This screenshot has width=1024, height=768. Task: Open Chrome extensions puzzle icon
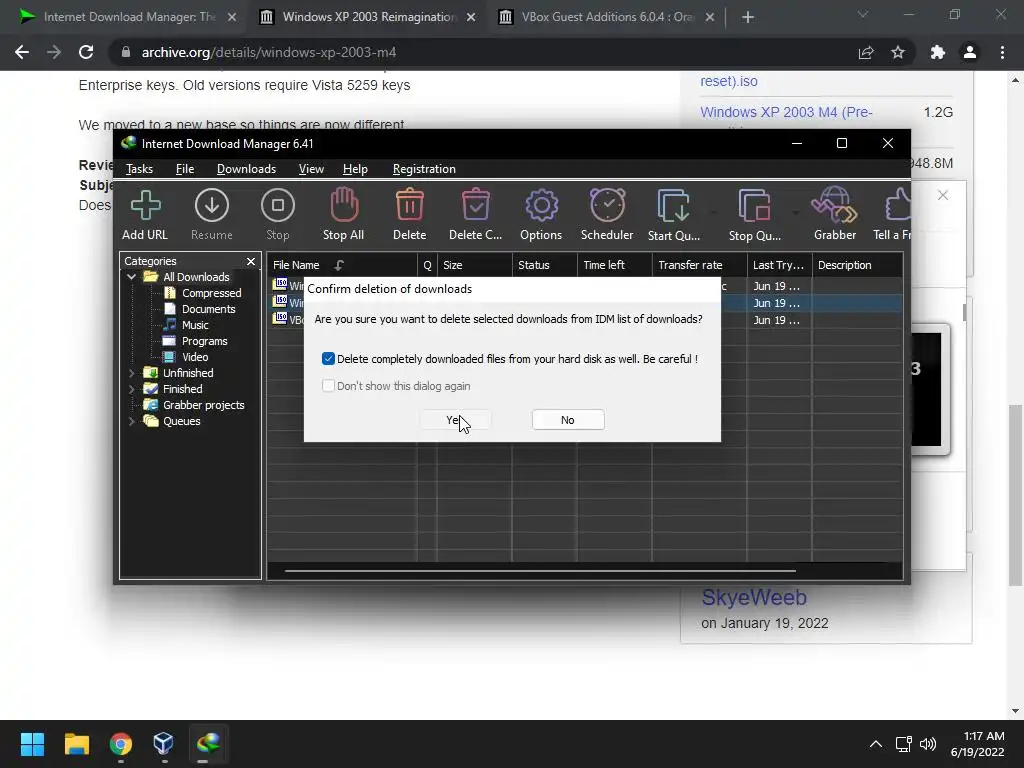(938, 52)
